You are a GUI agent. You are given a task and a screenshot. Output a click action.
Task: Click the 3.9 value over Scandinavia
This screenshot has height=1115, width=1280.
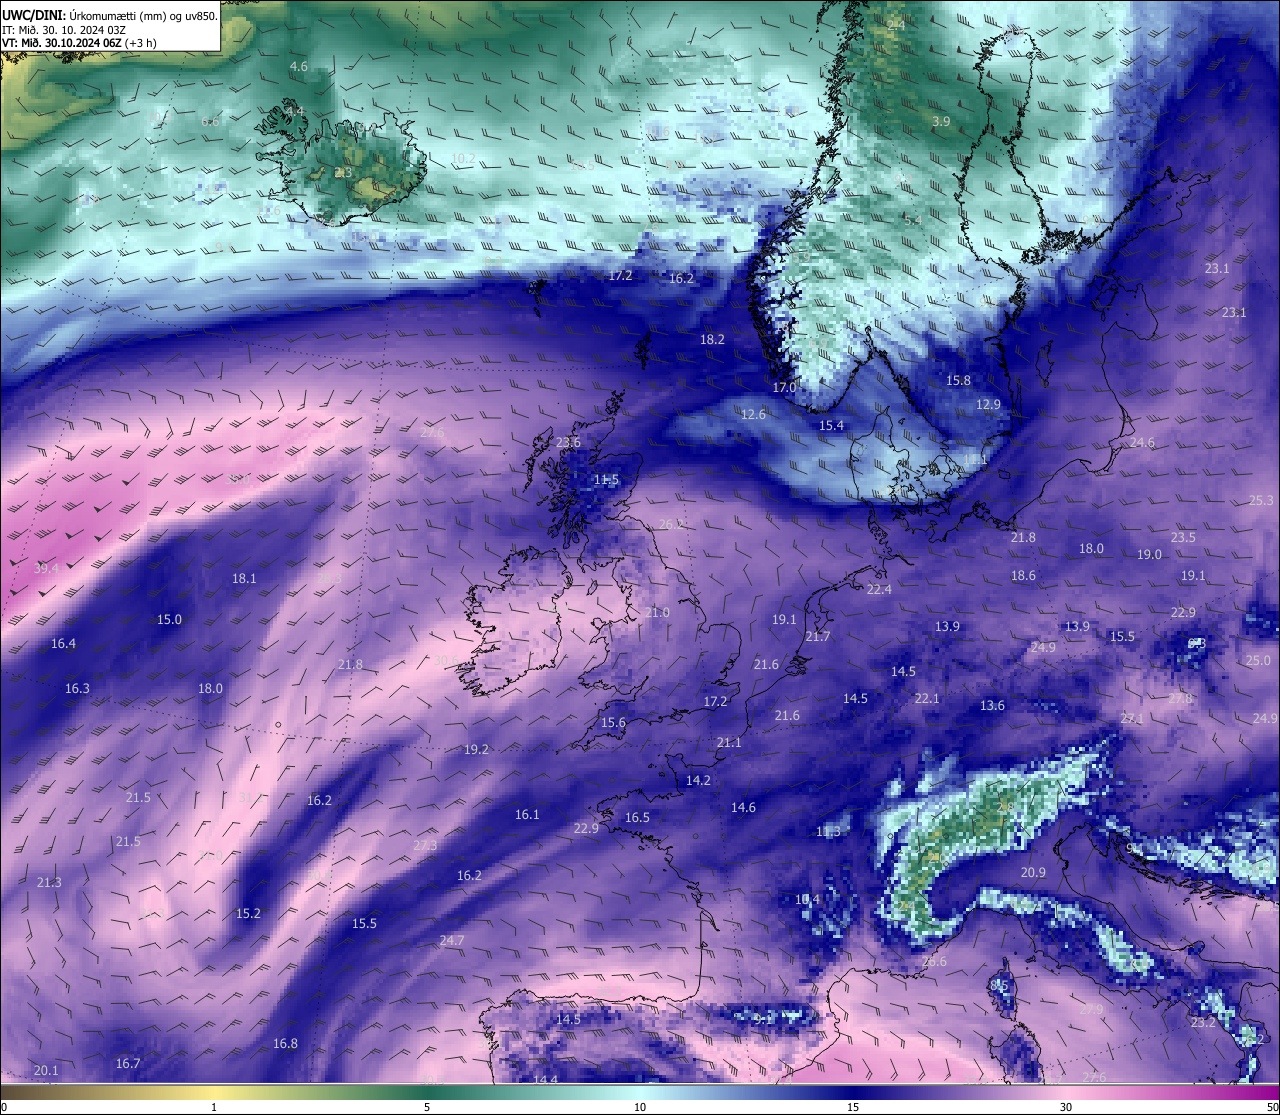pyautogui.click(x=941, y=121)
